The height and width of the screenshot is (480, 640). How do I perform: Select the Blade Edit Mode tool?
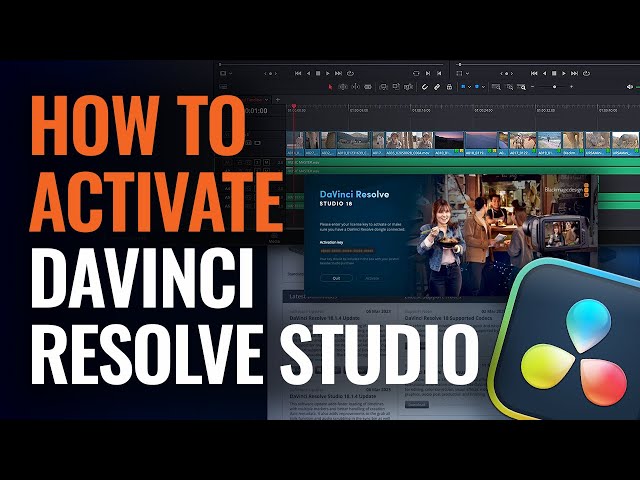pos(368,87)
